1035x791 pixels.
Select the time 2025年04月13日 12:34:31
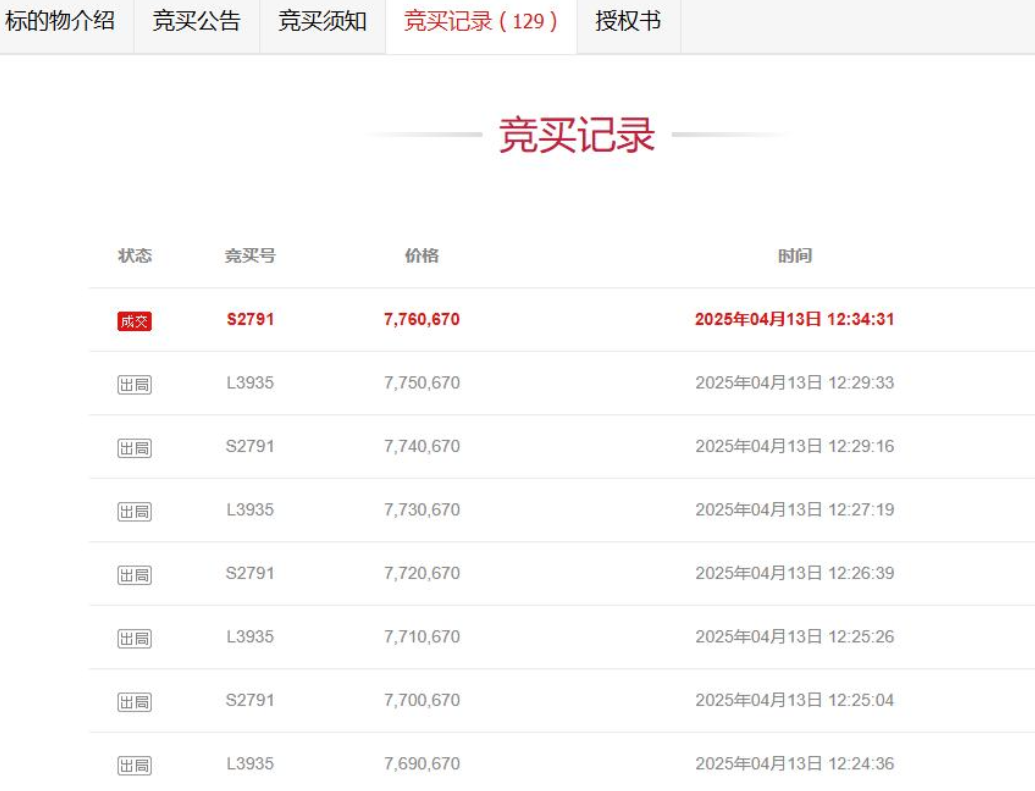[795, 319]
